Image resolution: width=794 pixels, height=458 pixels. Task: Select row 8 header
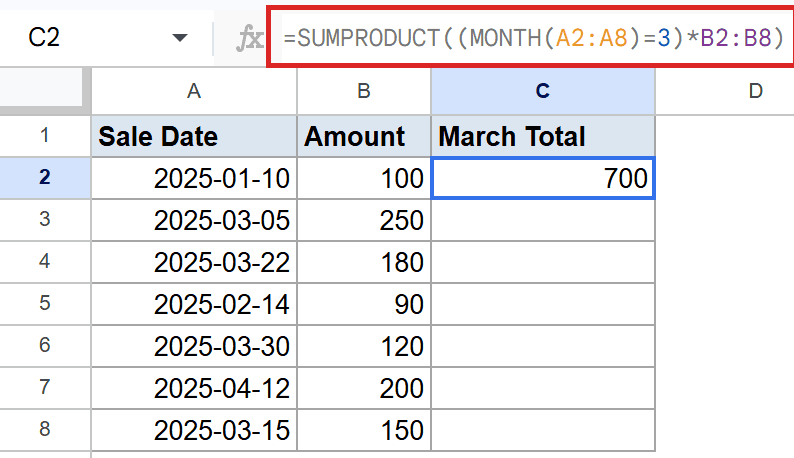(45, 430)
